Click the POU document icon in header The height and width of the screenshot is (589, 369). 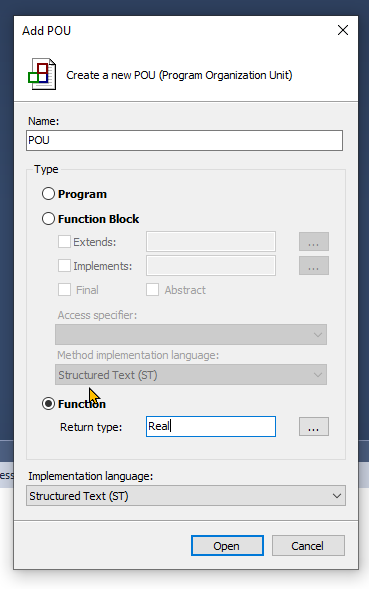(42, 74)
